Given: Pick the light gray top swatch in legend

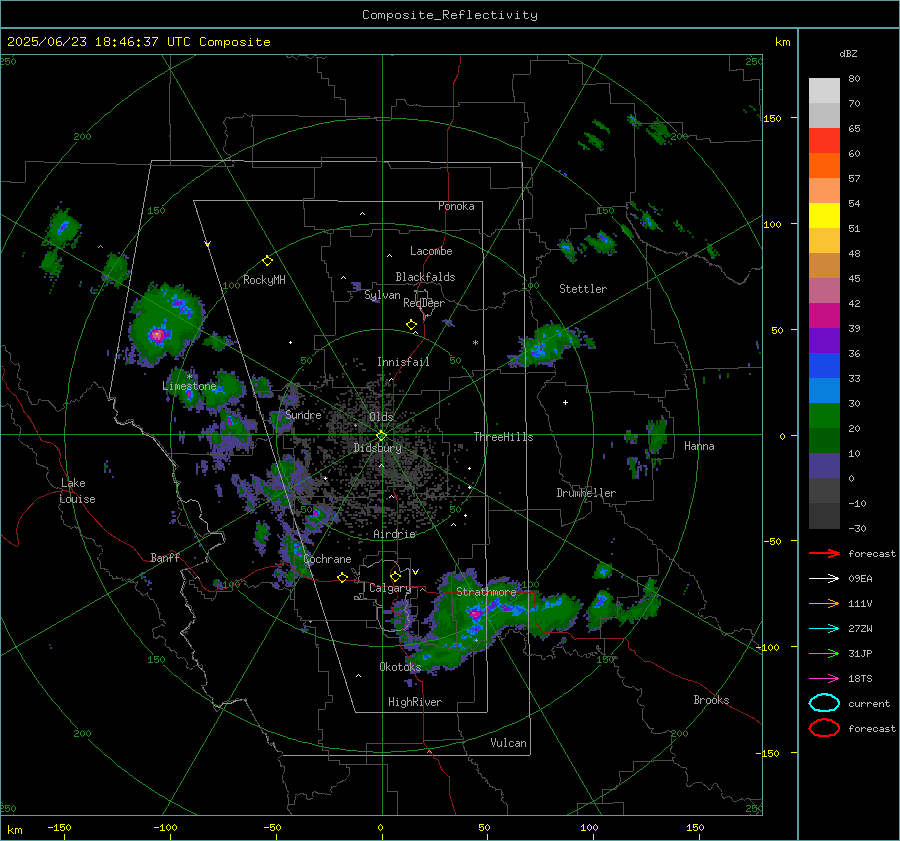Looking at the screenshot, I should 824,91.
